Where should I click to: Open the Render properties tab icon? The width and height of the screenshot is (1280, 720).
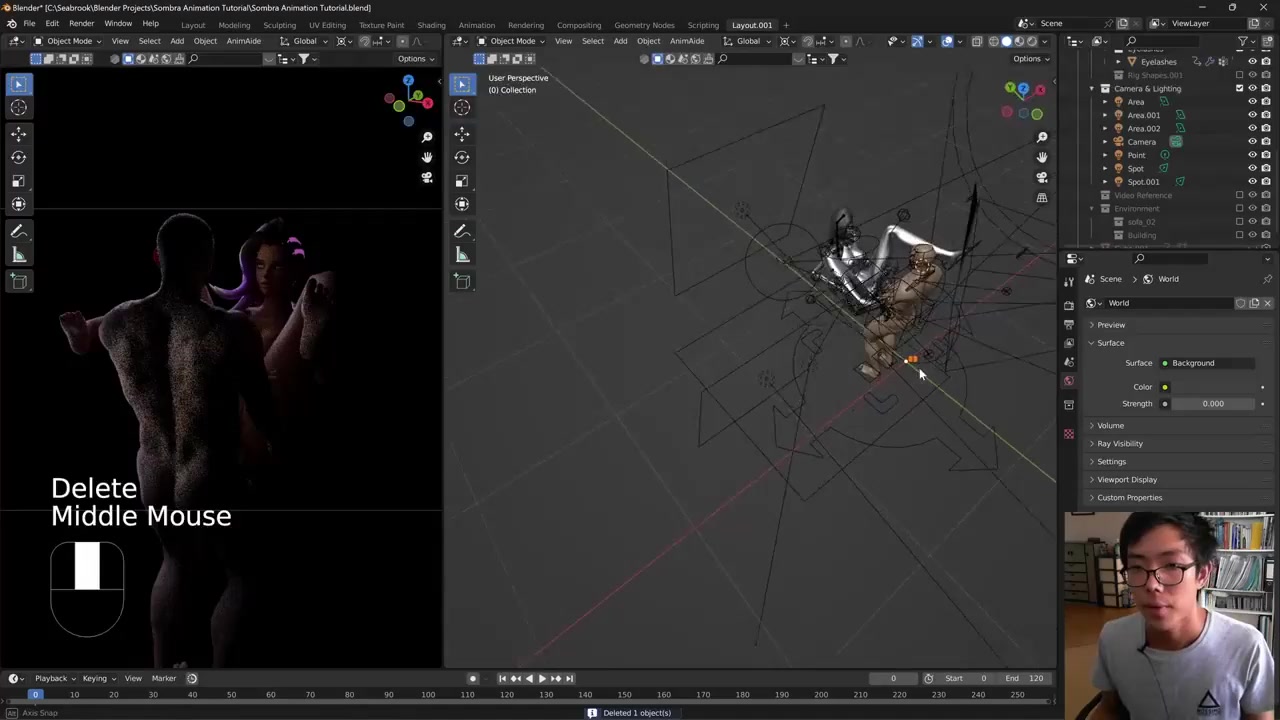tap(1069, 304)
